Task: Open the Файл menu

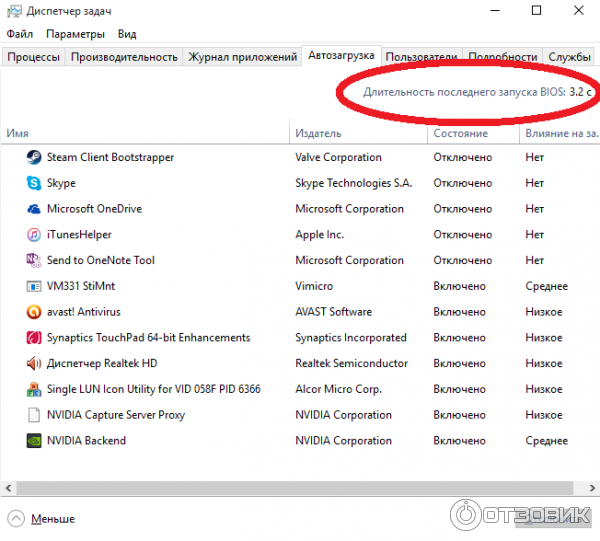Action: pyautogui.click(x=19, y=34)
